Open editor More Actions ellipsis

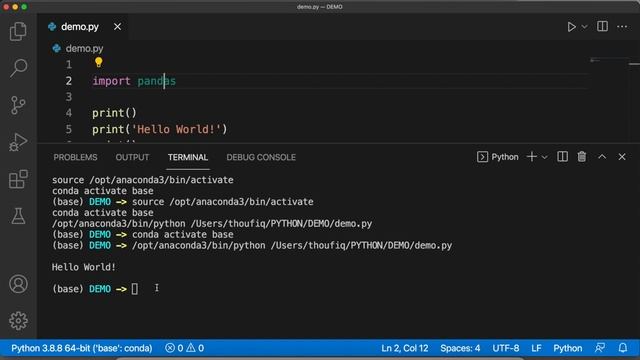point(622,27)
